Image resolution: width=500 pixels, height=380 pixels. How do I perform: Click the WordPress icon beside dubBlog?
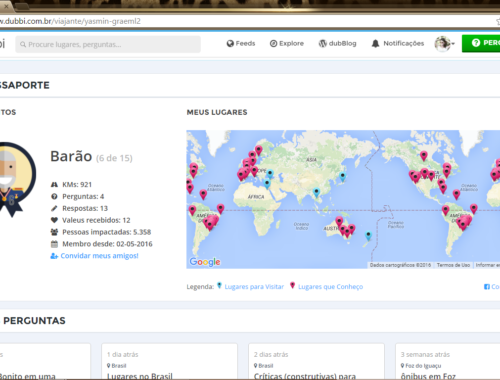(322, 43)
